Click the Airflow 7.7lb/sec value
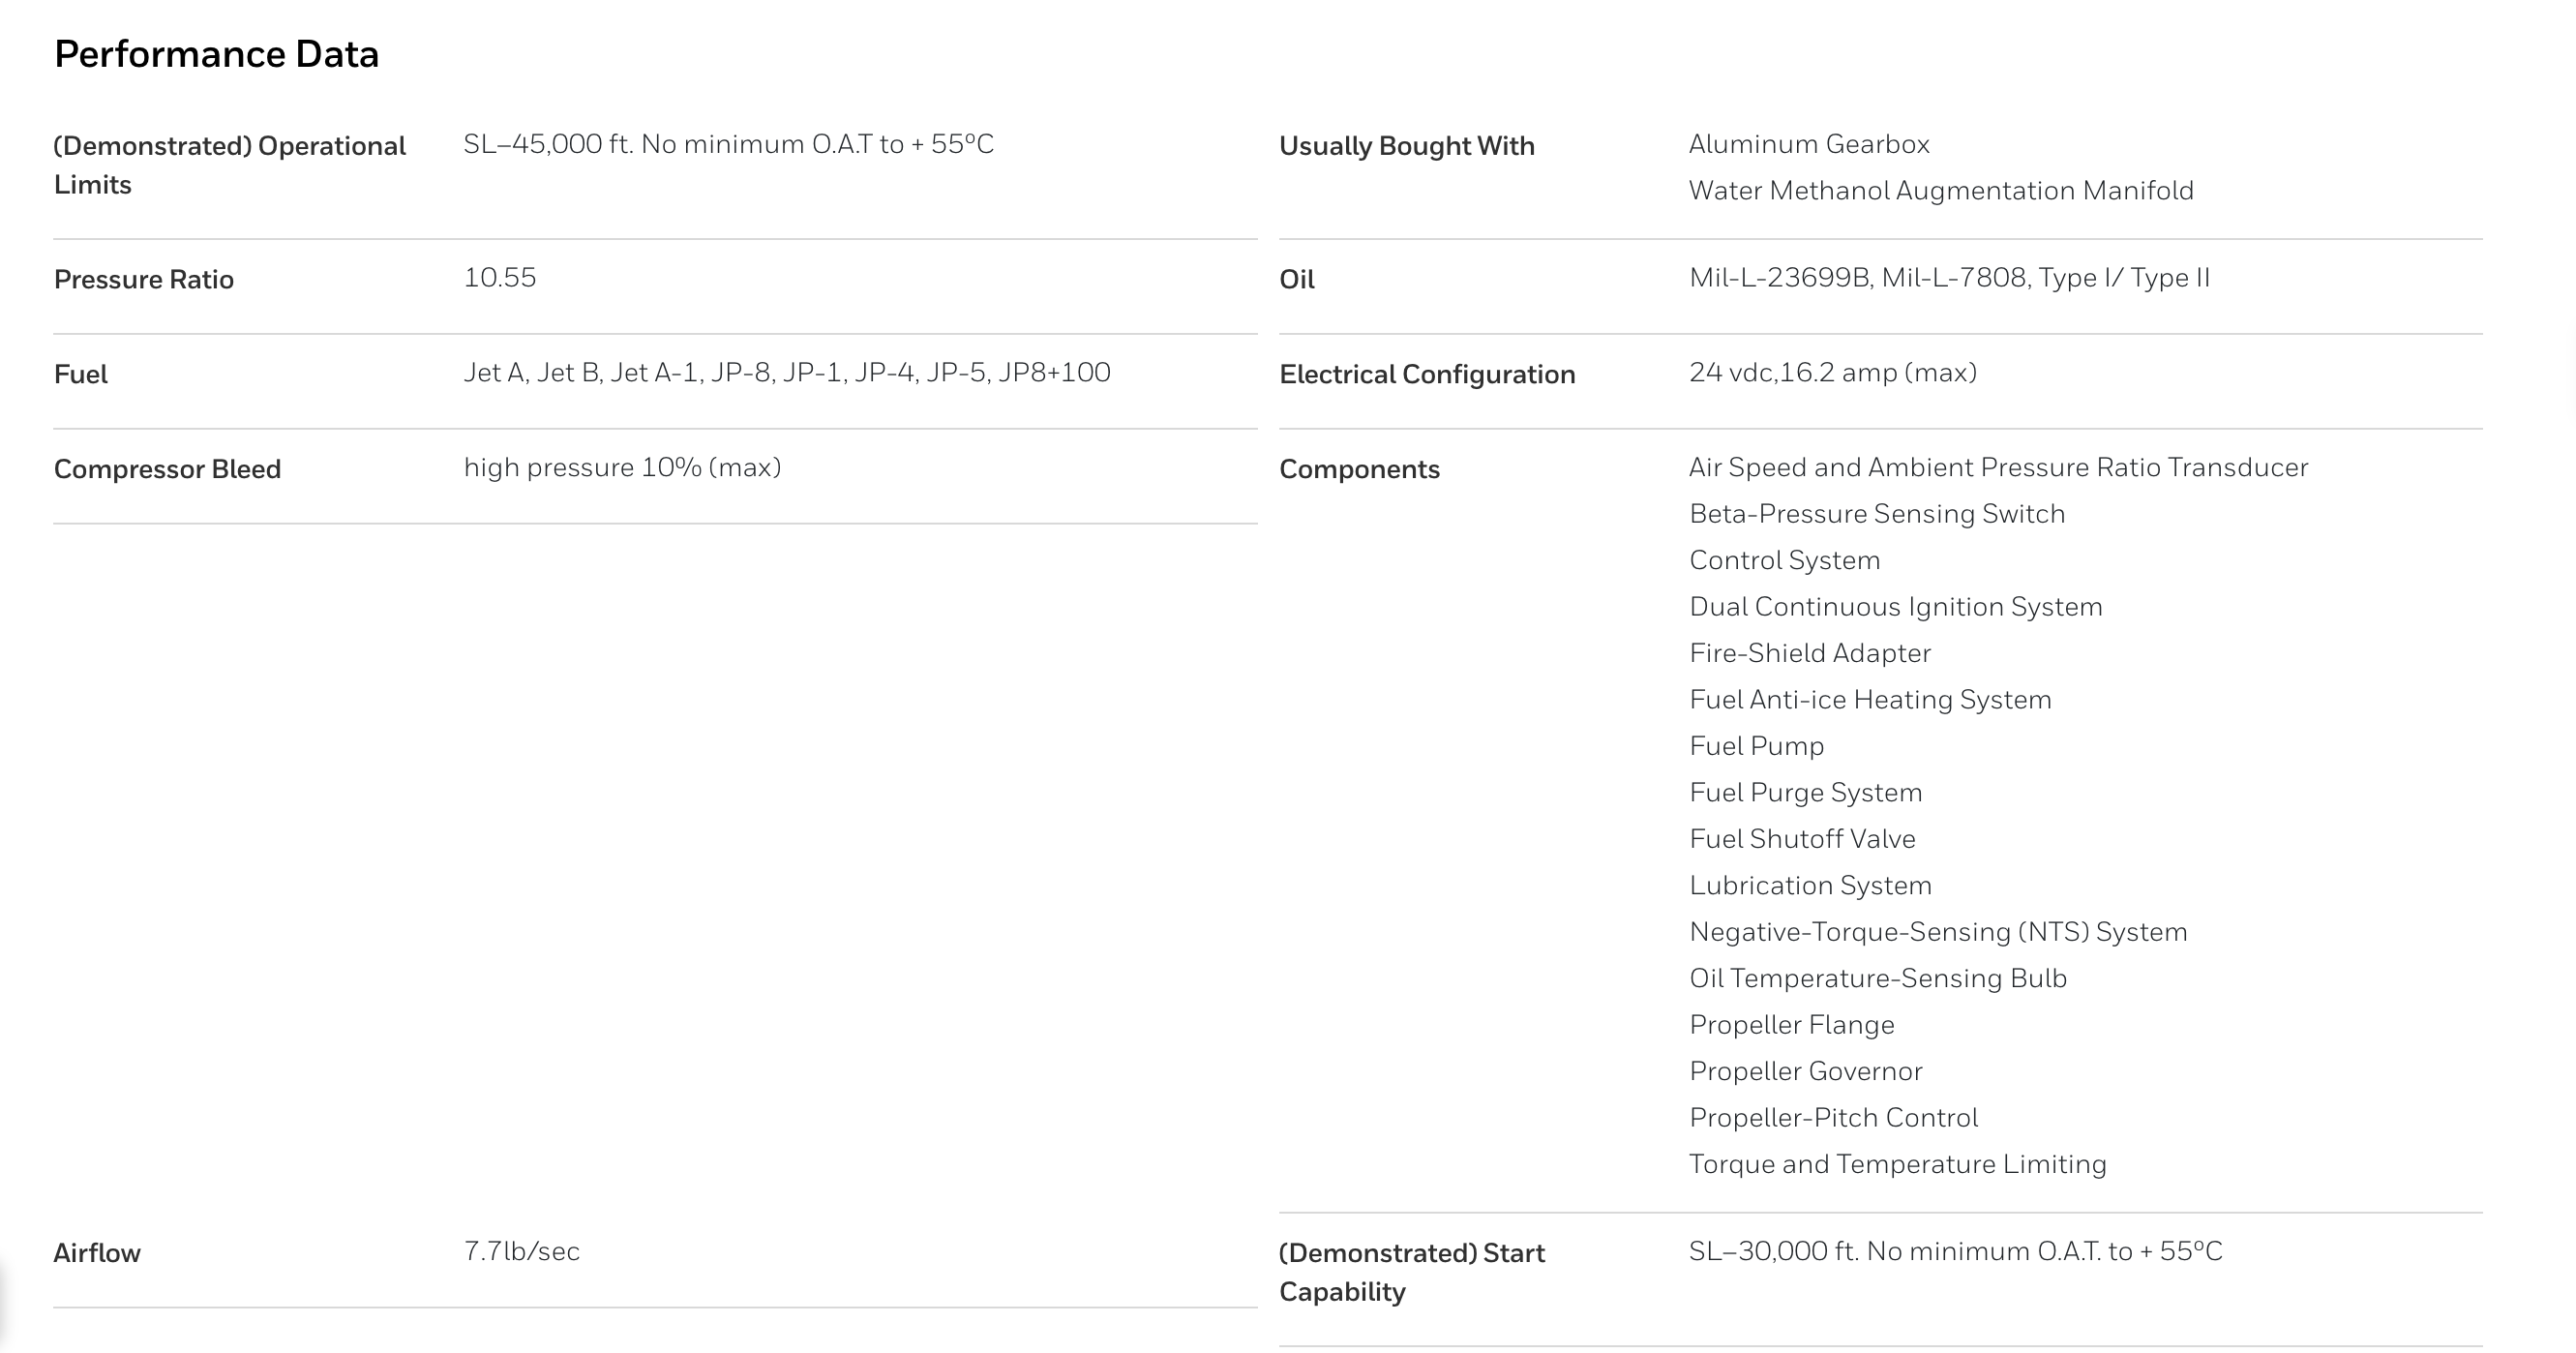Viewport: 2576px width, 1353px height. pyautogui.click(x=521, y=1251)
